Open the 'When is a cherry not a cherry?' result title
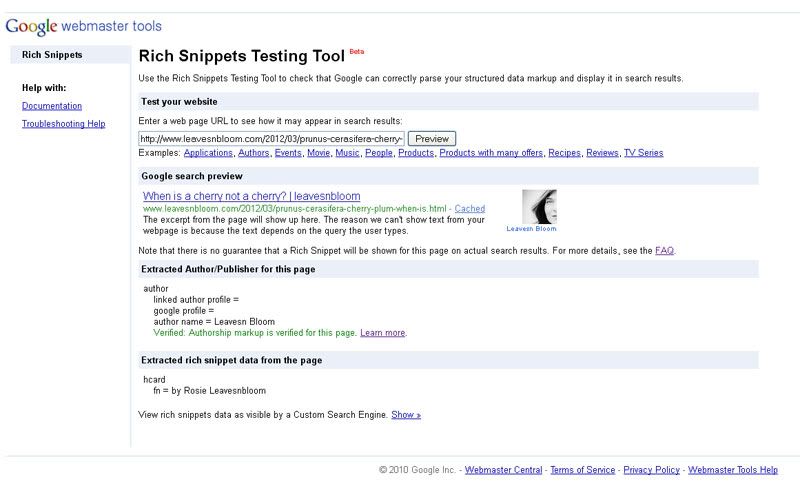Screen dimensions: 800x504 (x=252, y=196)
